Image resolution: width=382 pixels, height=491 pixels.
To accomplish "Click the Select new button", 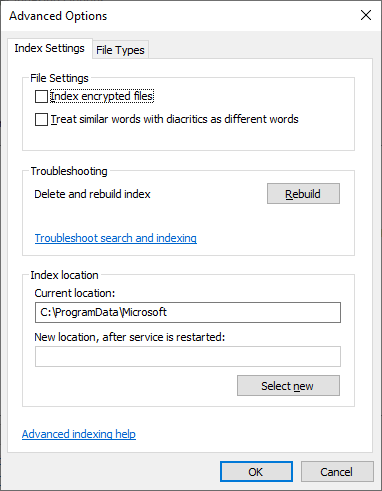I will pyautogui.click(x=288, y=386).
